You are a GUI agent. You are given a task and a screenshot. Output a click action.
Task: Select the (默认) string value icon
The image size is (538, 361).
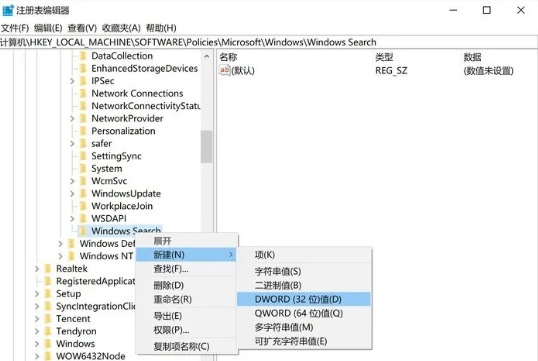click(224, 70)
